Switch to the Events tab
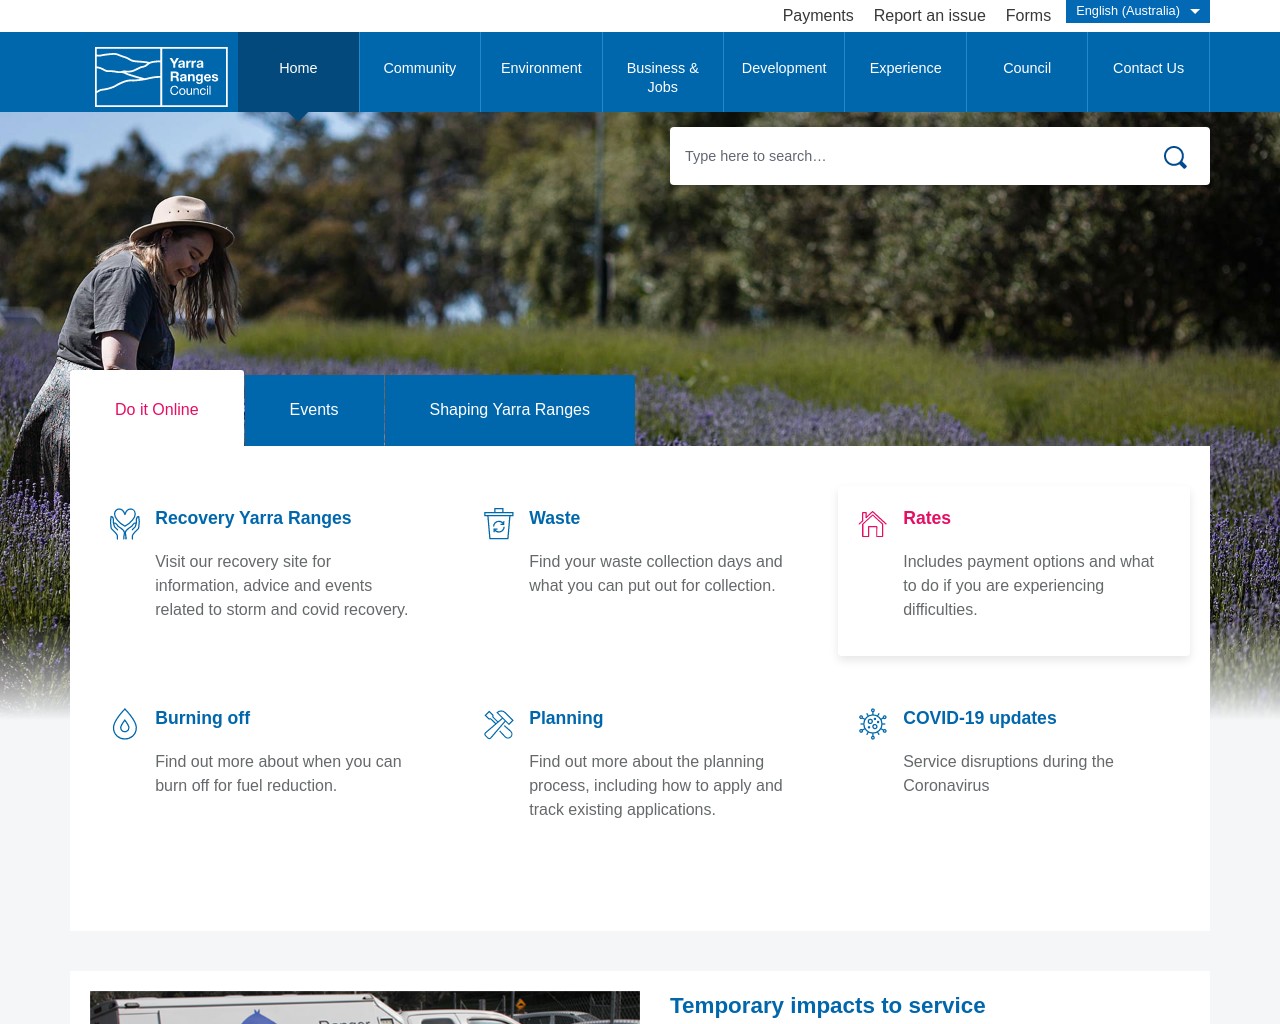 [x=313, y=409]
